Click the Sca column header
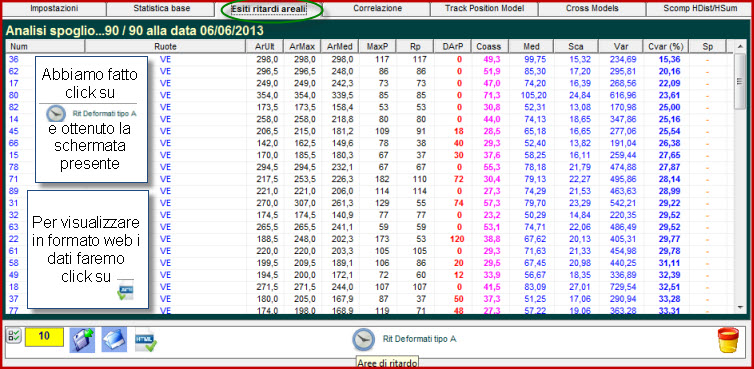754x369 pixels. (576, 47)
